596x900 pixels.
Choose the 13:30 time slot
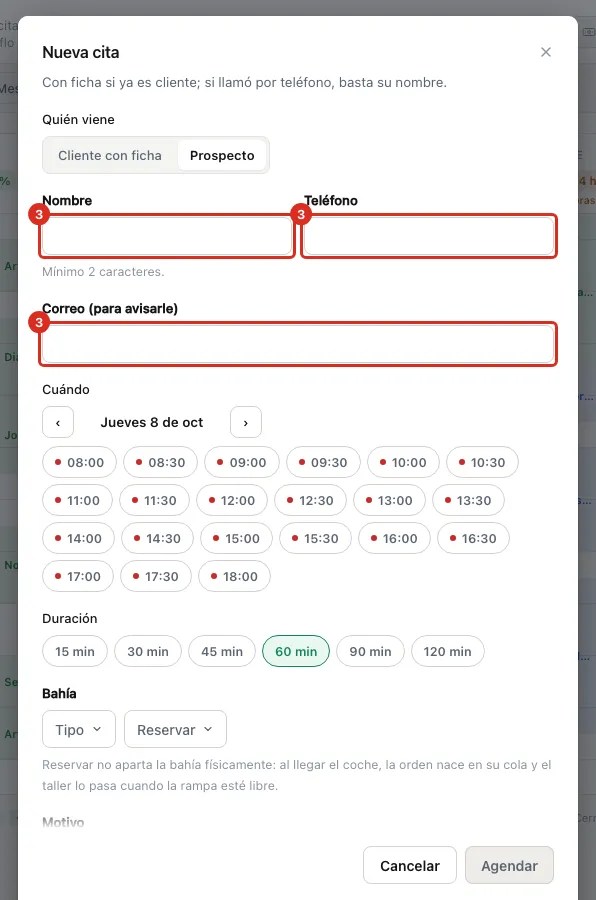[x=468, y=501]
